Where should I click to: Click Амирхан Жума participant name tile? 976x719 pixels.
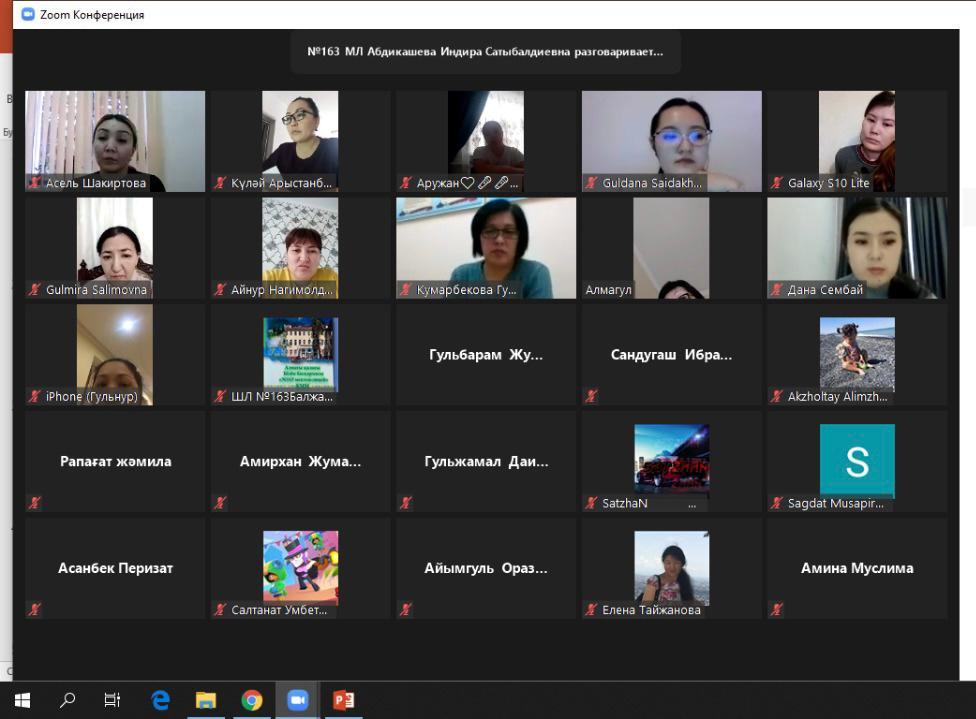tap(300, 461)
